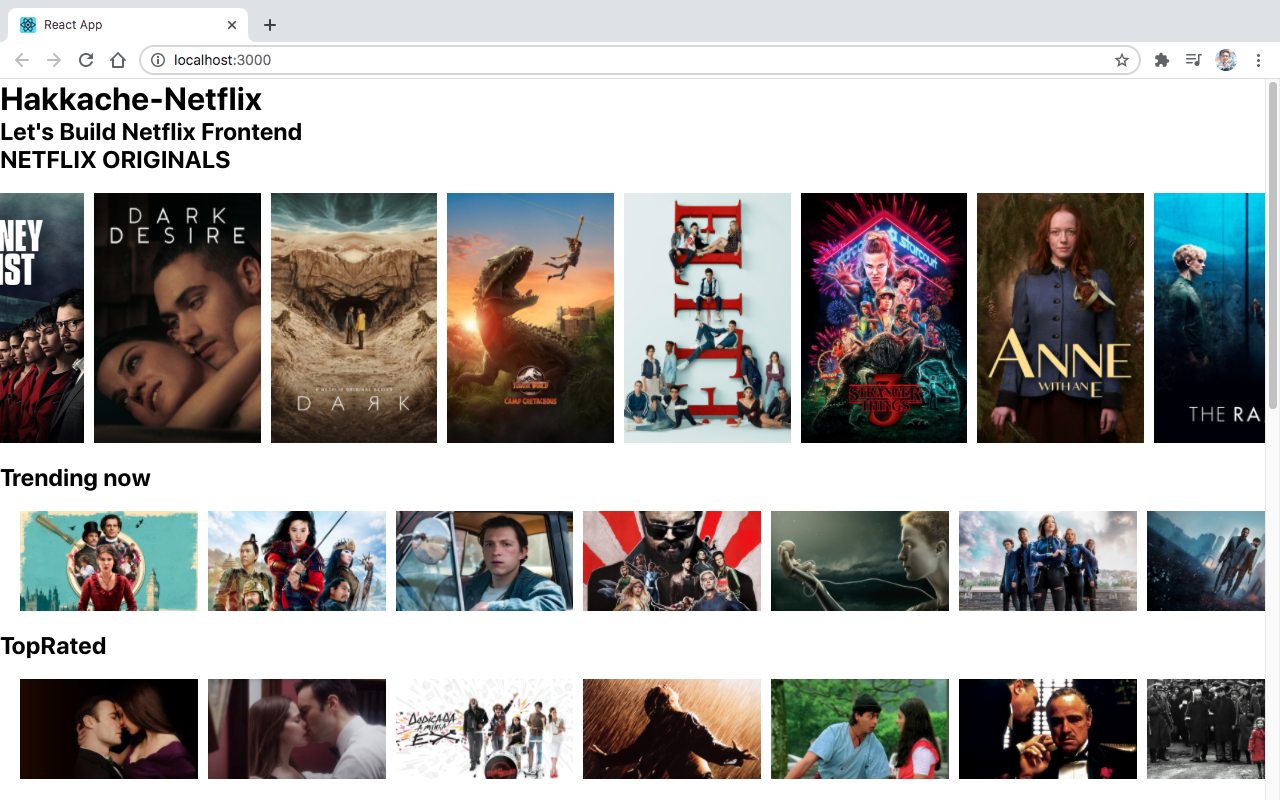The image size is (1280, 800).
Task: Select the React App tab
Action: point(127,25)
